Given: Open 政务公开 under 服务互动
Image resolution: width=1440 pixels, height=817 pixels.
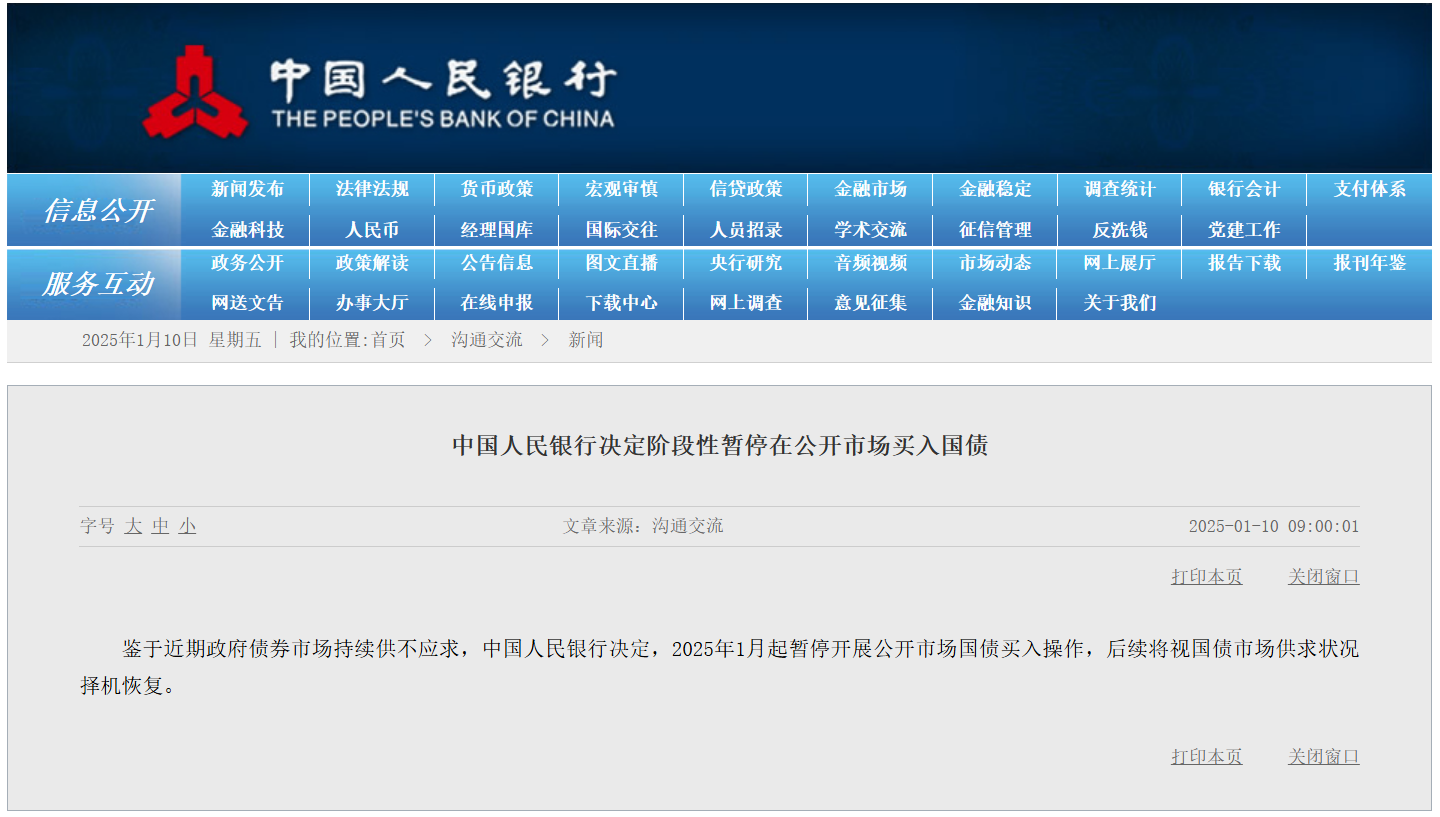Looking at the screenshot, I should coord(247,263).
